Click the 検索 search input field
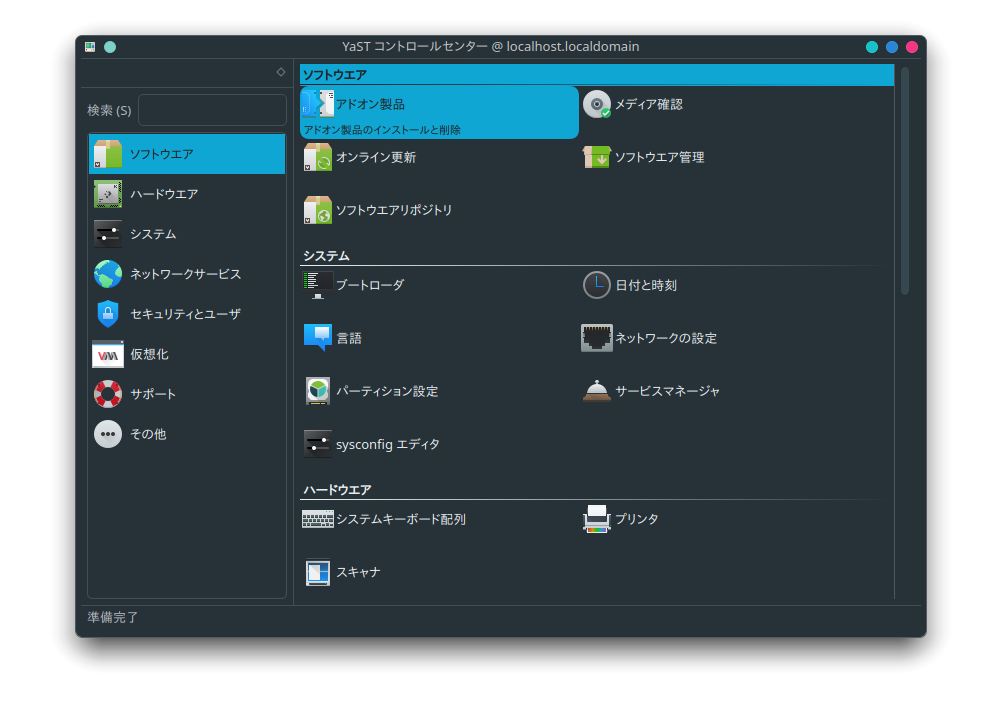 (x=212, y=110)
